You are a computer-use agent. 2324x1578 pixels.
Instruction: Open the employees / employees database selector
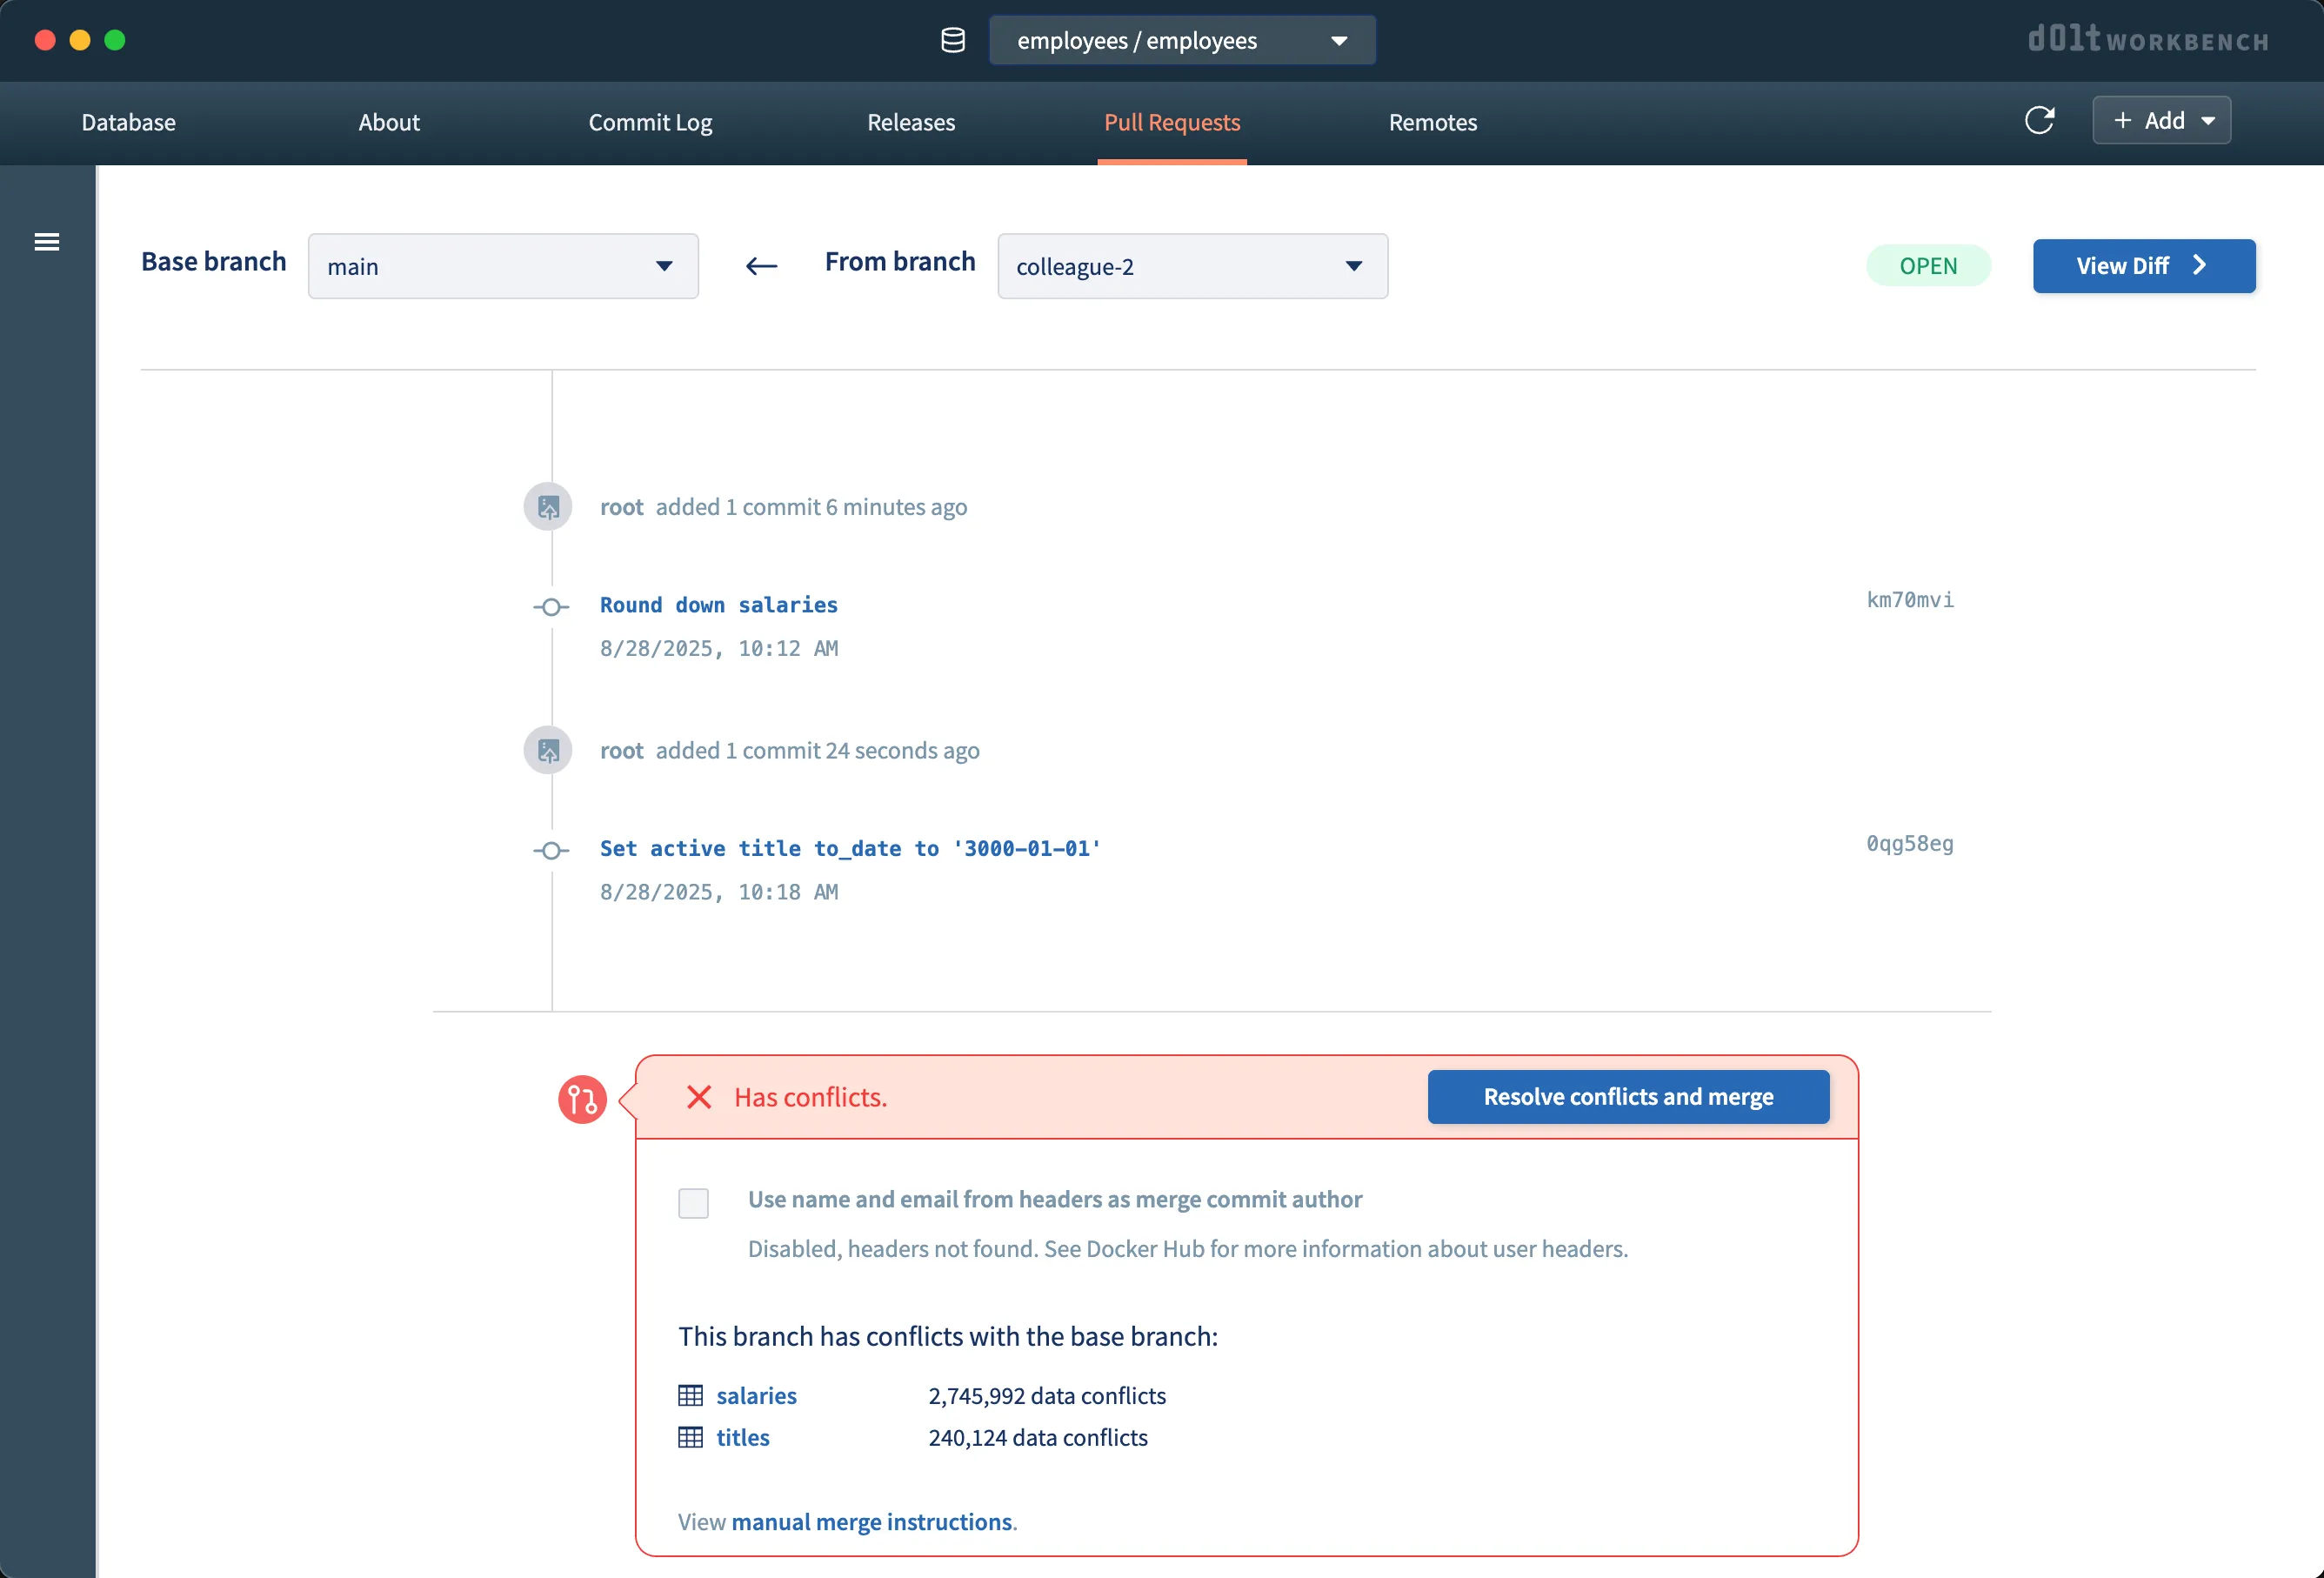(1182, 40)
